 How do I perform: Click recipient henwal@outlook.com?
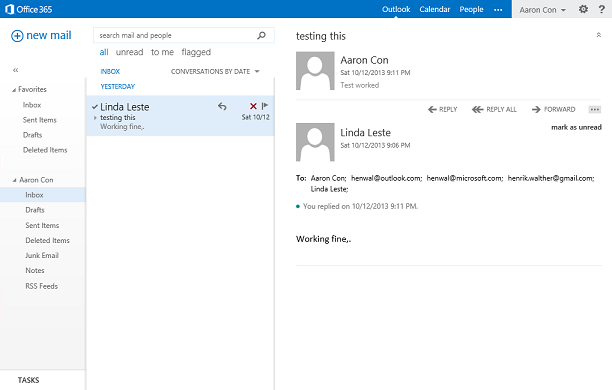point(386,178)
